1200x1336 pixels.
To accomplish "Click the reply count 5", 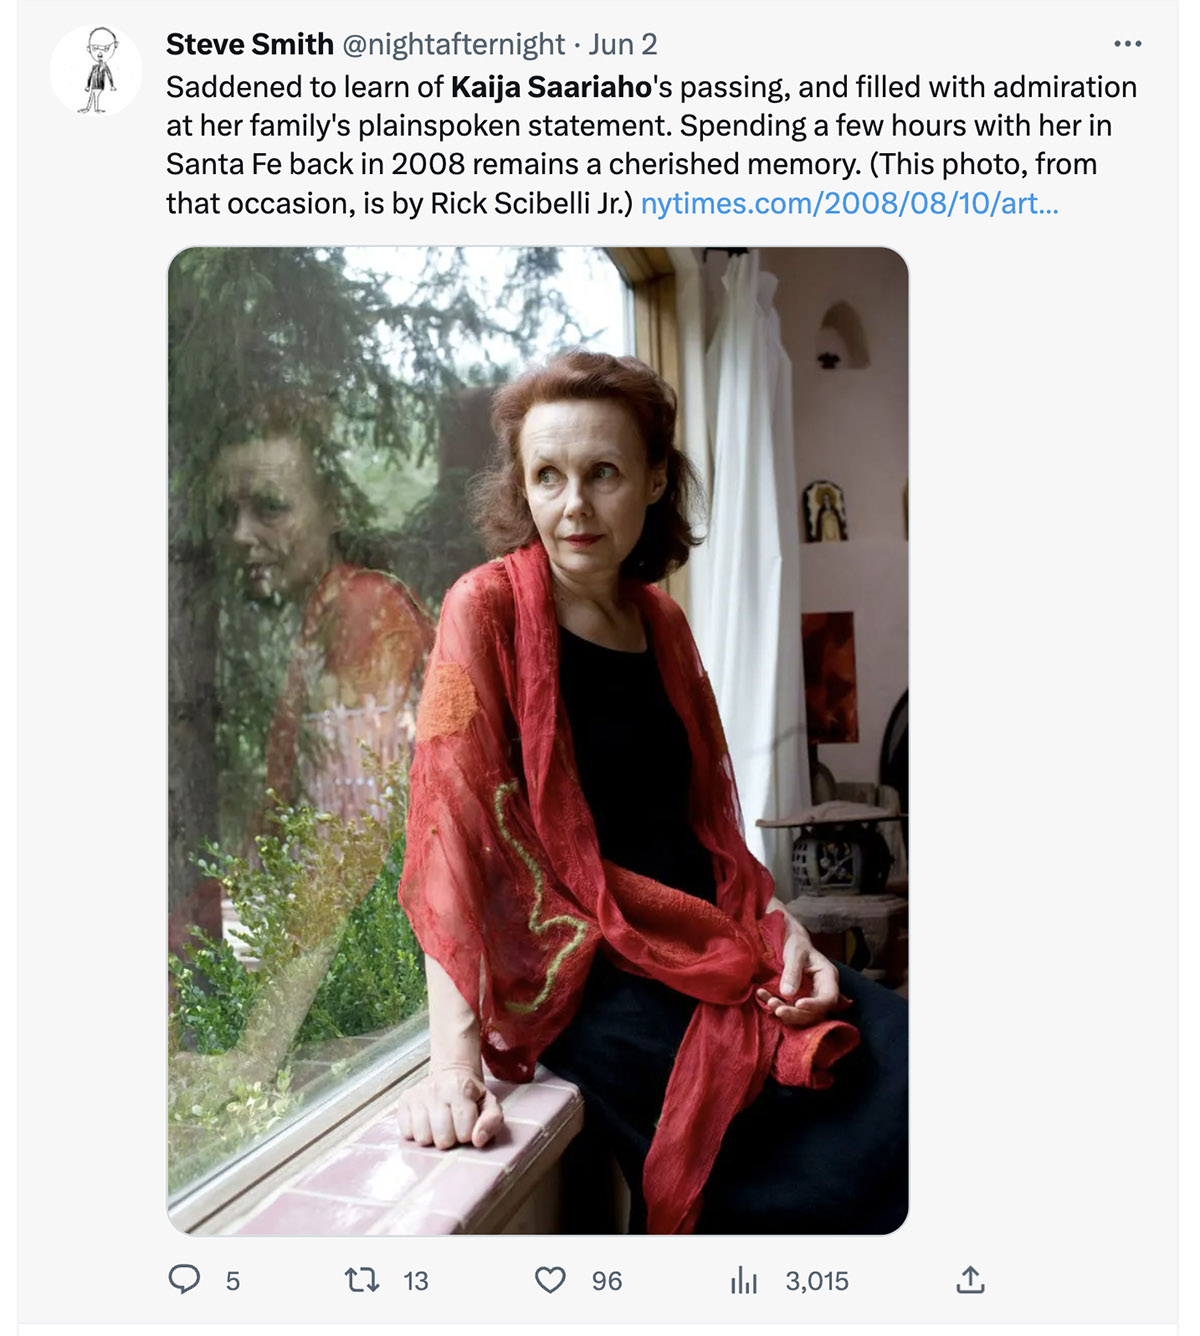I will click(233, 1281).
